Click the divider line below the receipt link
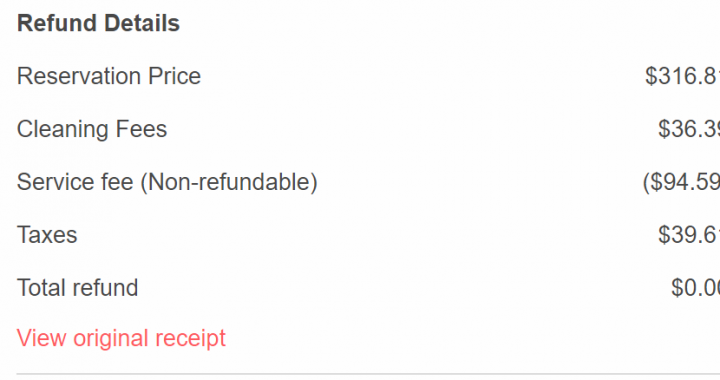720x380 pixels. point(368,374)
